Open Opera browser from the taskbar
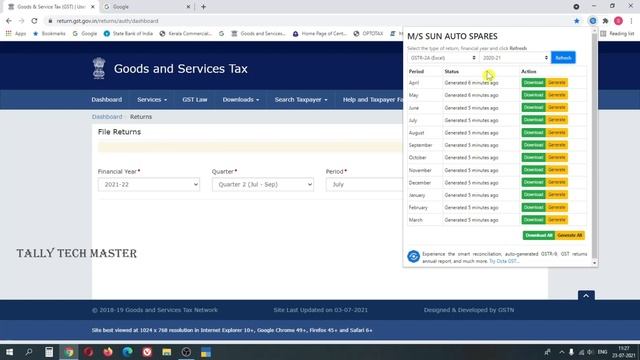Screen dimensions: 640x360 (x=88, y=352)
